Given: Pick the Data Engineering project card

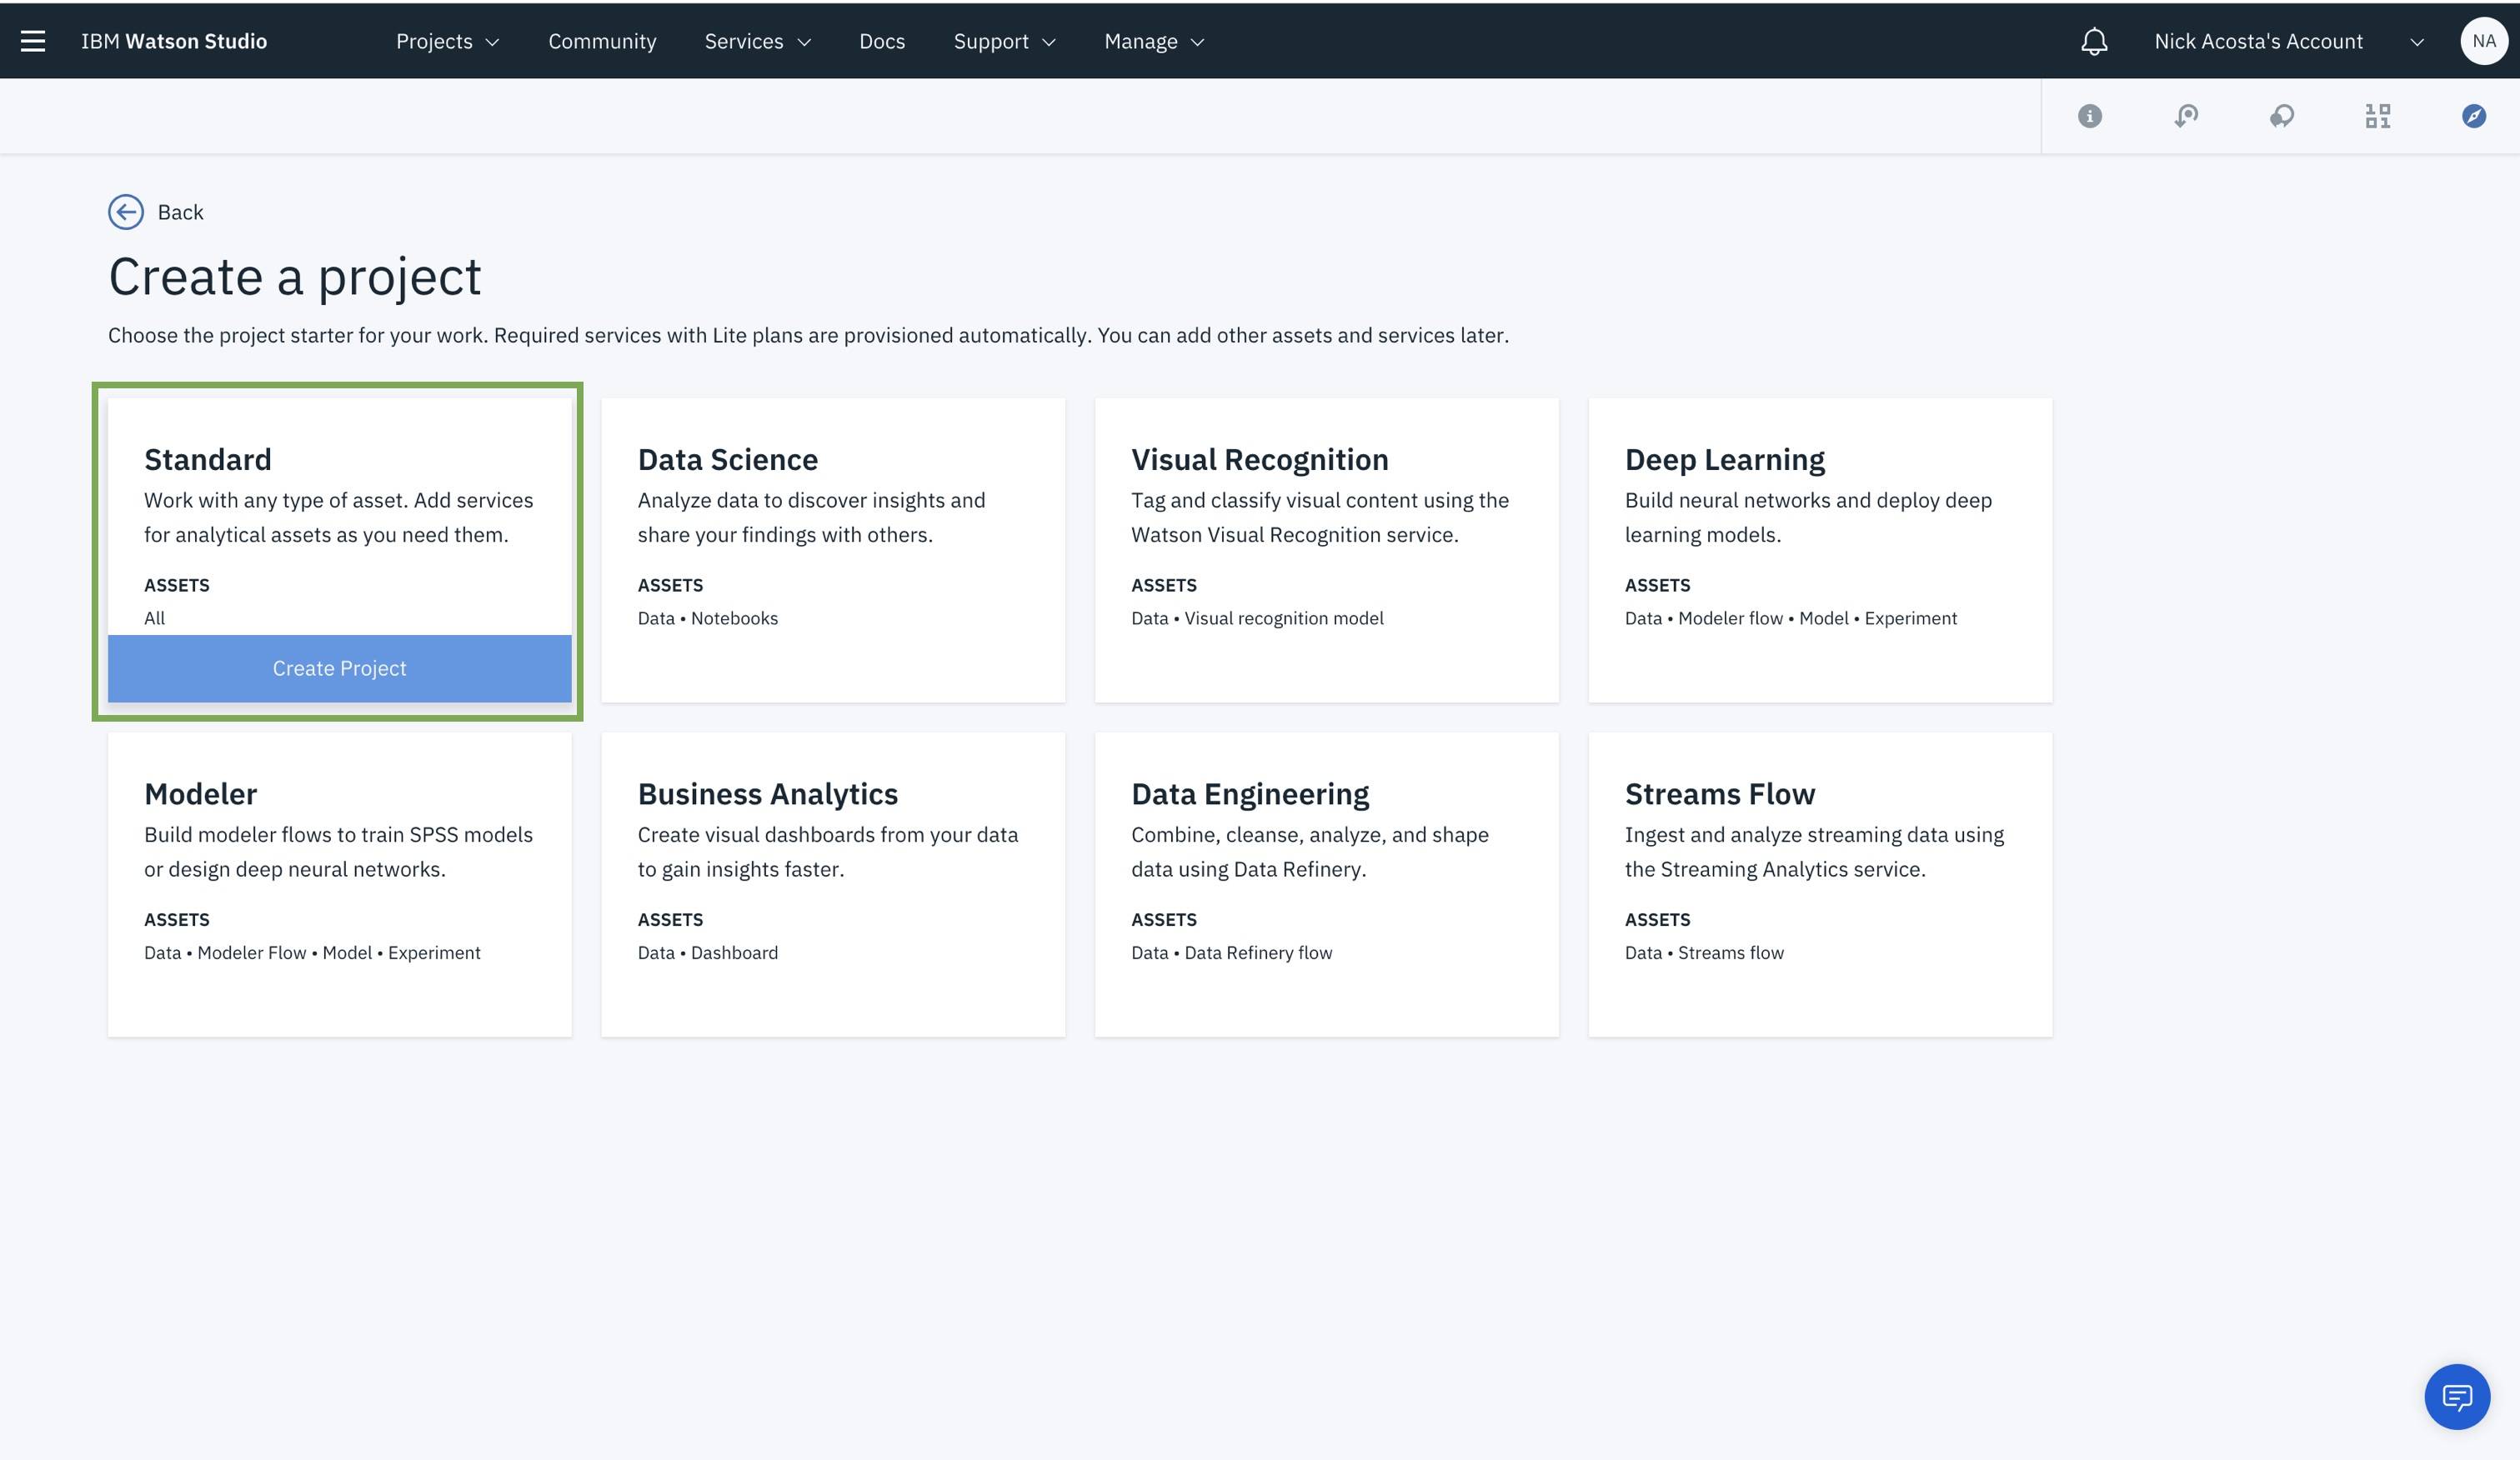Looking at the screenshot, I should (x=1327, y=884).
